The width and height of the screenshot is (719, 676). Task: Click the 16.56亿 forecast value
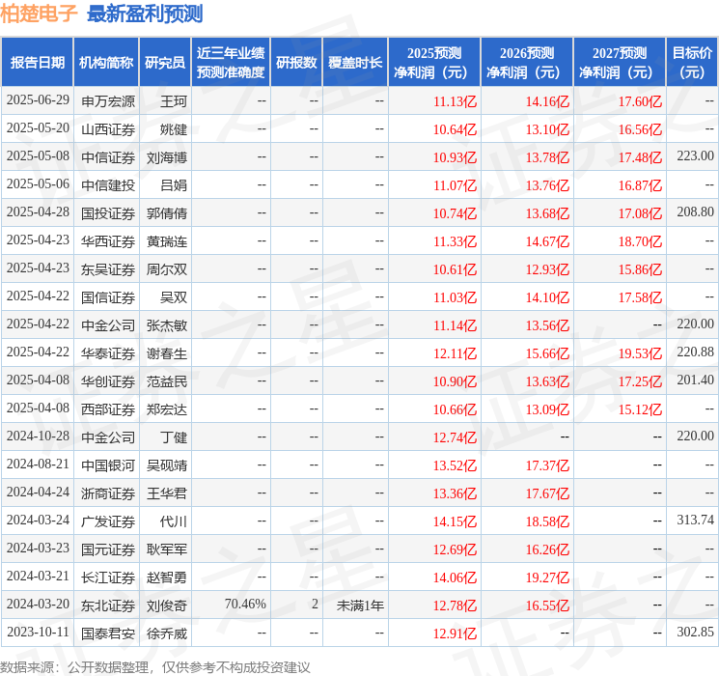pyautogui.click(x=640, y=129)
